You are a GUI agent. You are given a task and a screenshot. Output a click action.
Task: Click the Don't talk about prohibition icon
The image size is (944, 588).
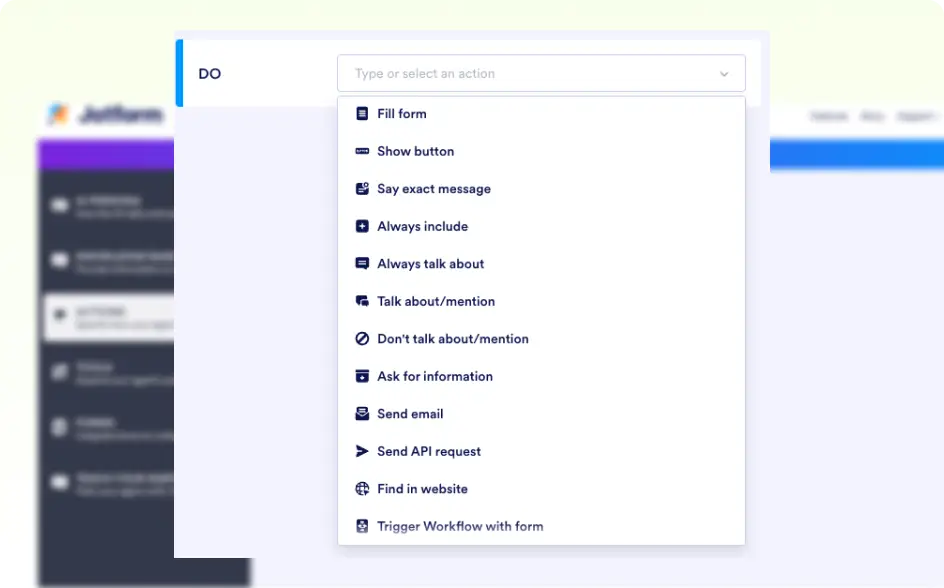362,339
